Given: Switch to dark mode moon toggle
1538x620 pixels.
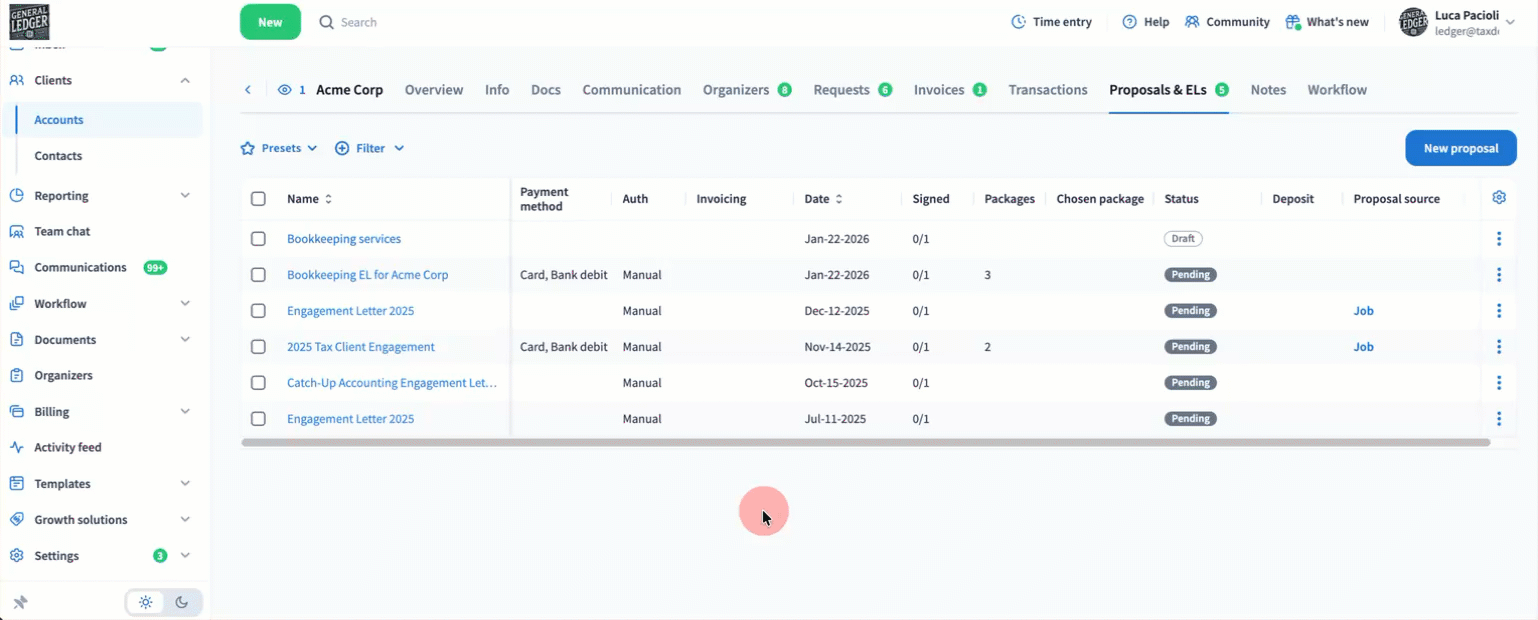Looking at the screenshot, I should [182, 602].
